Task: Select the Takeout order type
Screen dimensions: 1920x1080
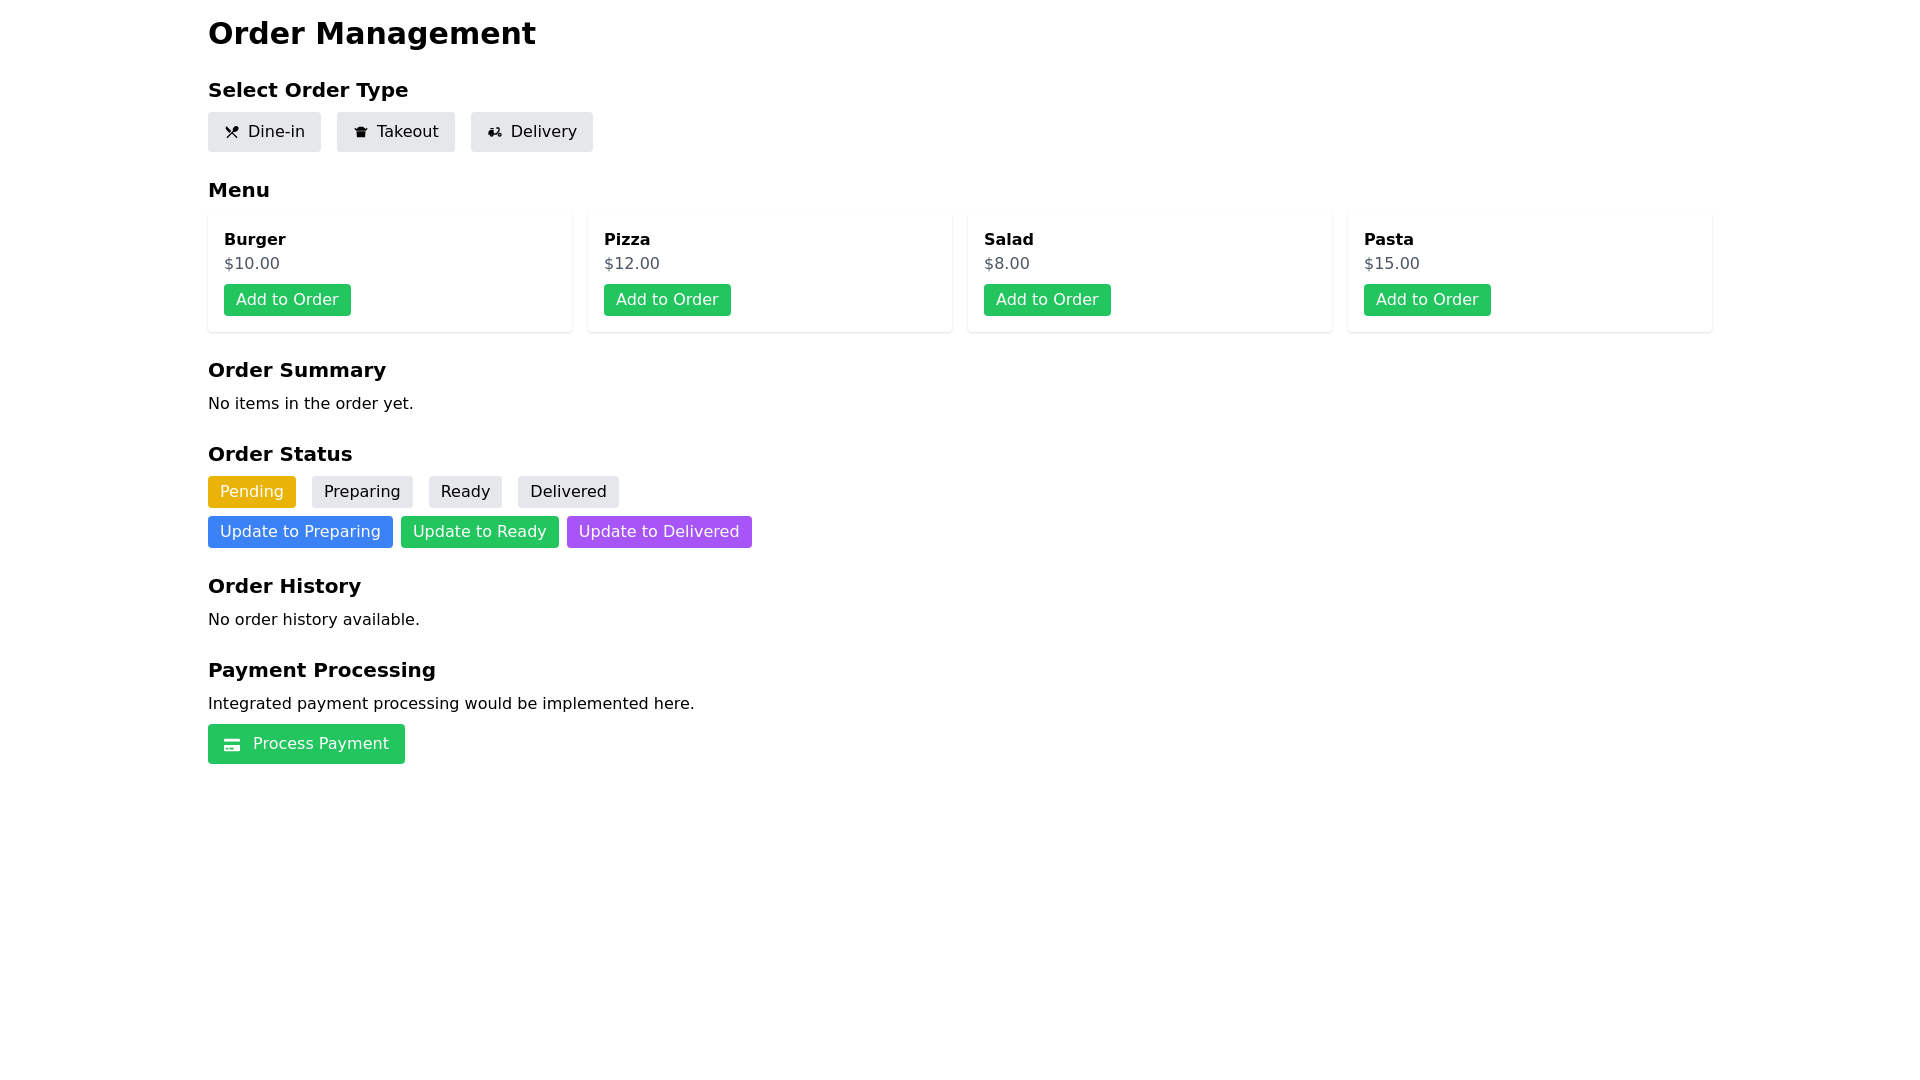Action: 396,131
